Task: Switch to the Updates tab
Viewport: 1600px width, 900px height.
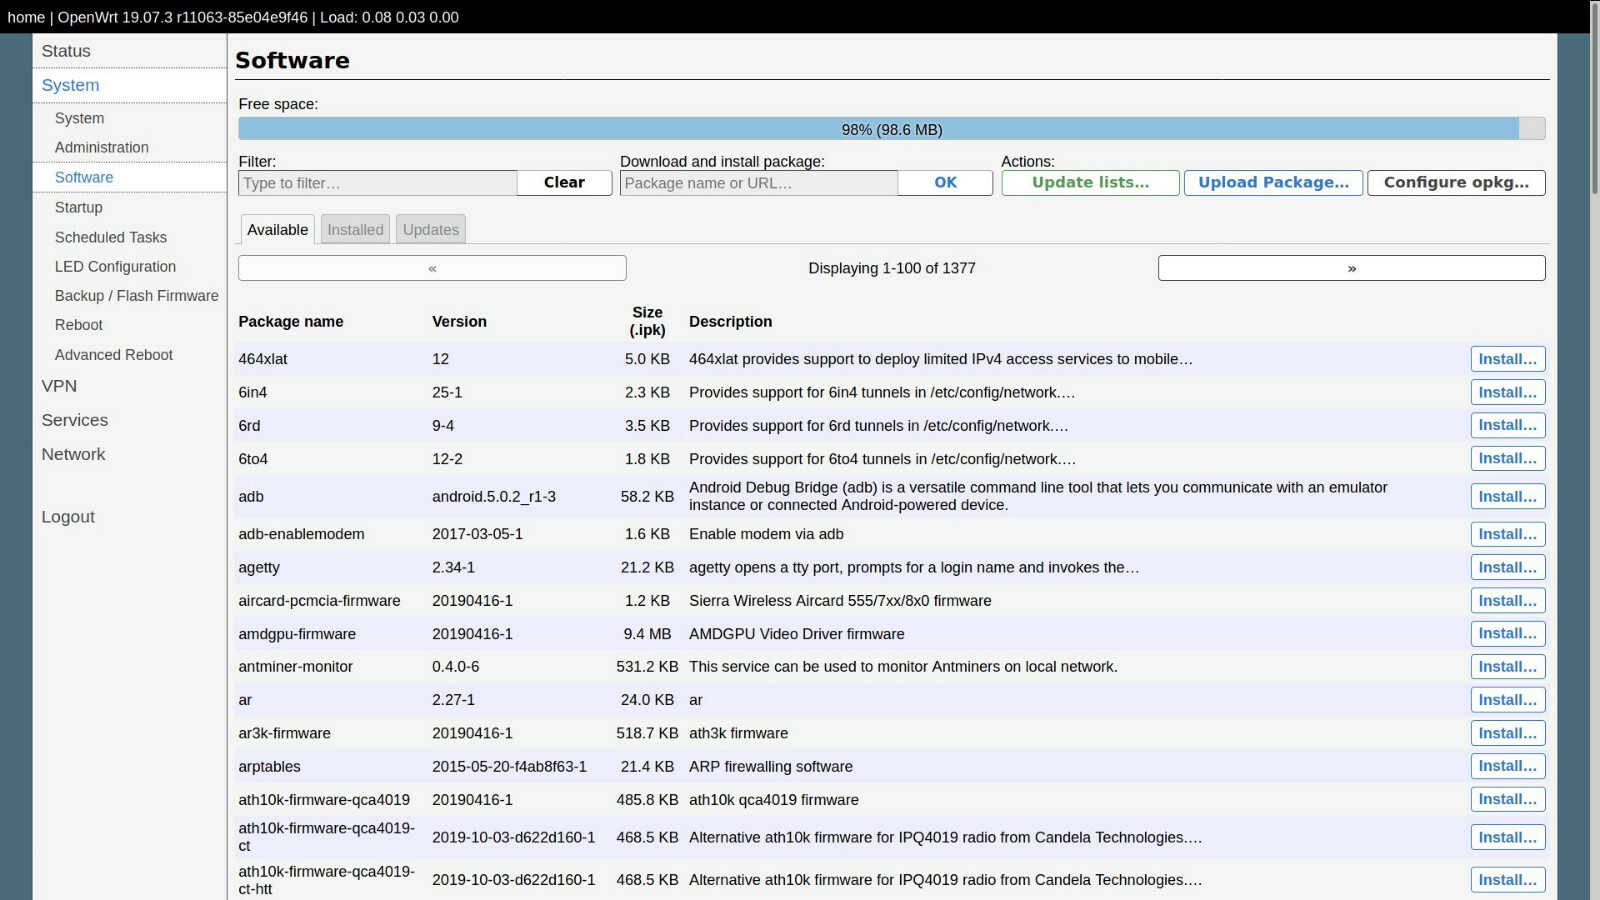Action: (x=431, y=229)
